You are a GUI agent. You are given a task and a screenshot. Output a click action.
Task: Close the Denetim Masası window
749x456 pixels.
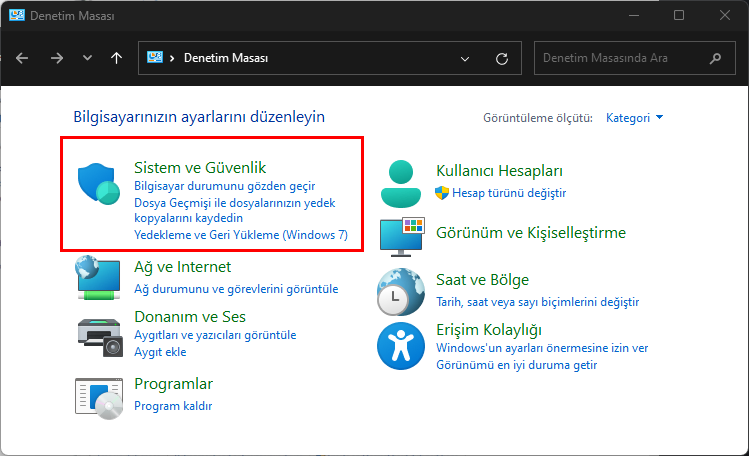pyautogui.click(x=725, y=15)
